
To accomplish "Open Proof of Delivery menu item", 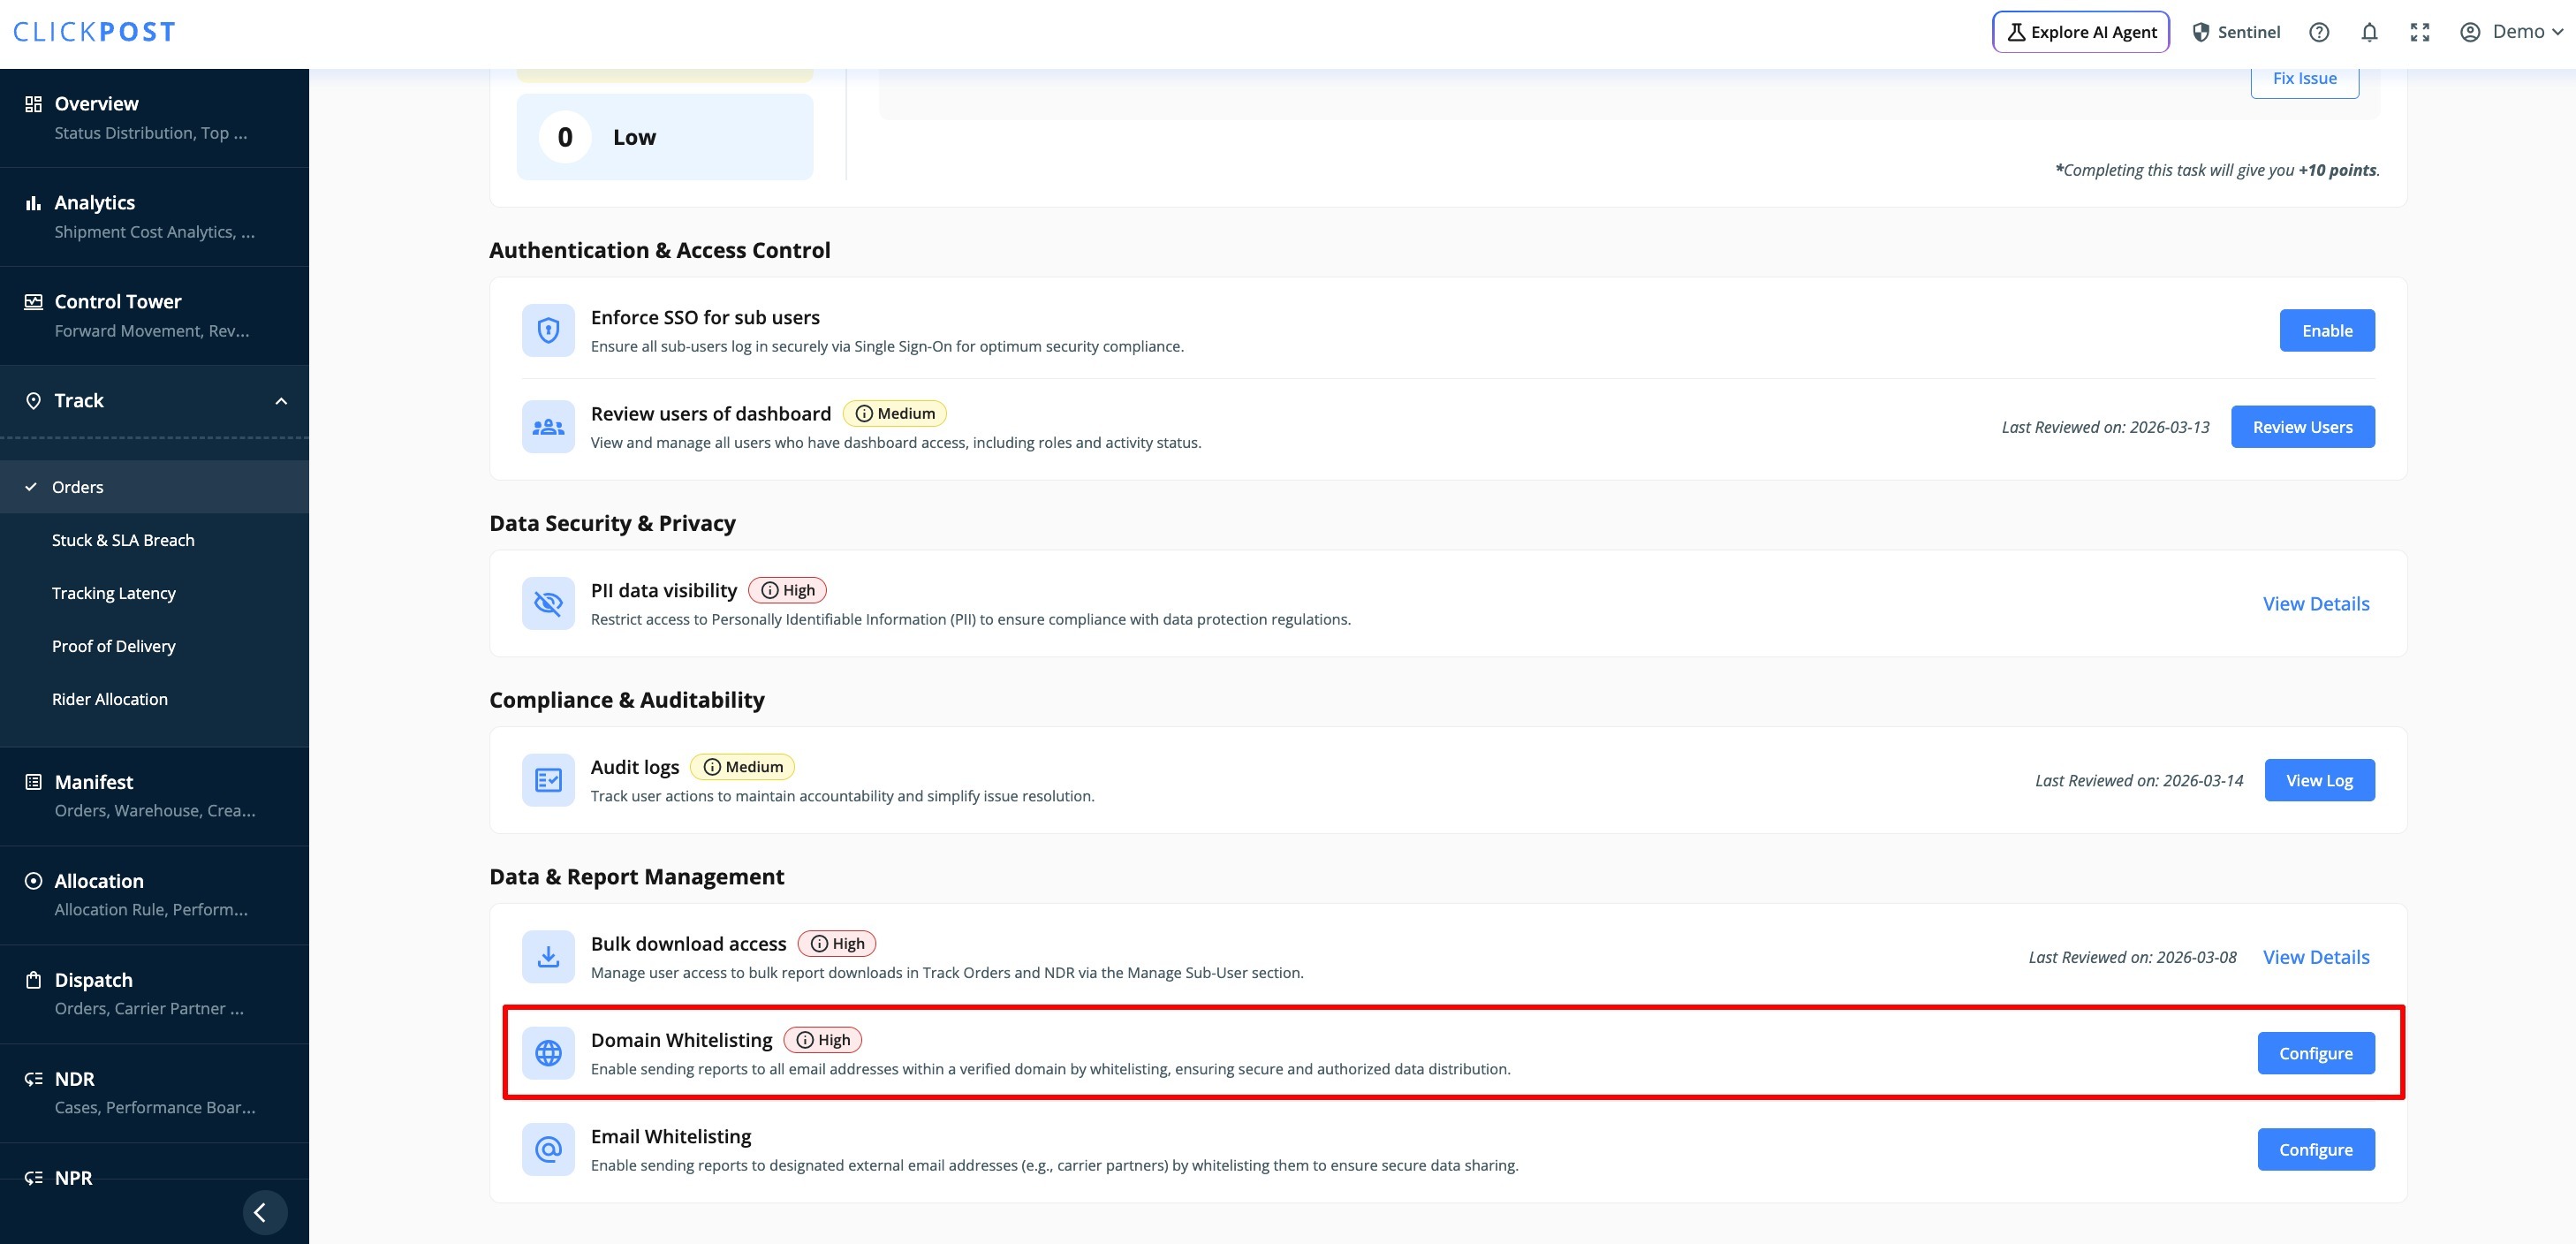I will pyautogui.click(x=113, y=646).
